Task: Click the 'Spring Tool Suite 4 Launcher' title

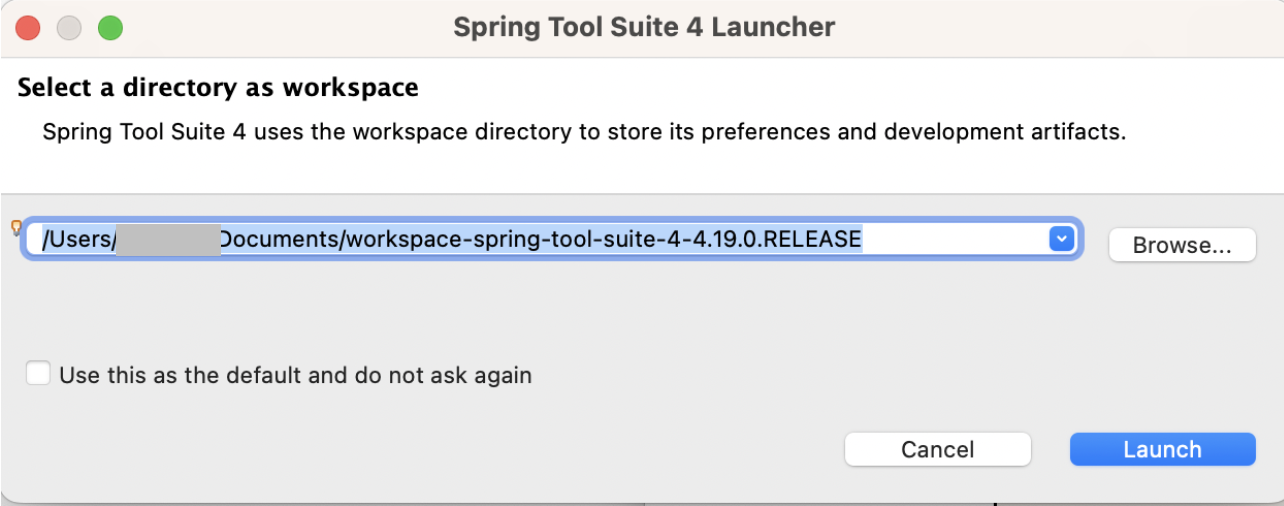Action: click(x=644, y=27)
